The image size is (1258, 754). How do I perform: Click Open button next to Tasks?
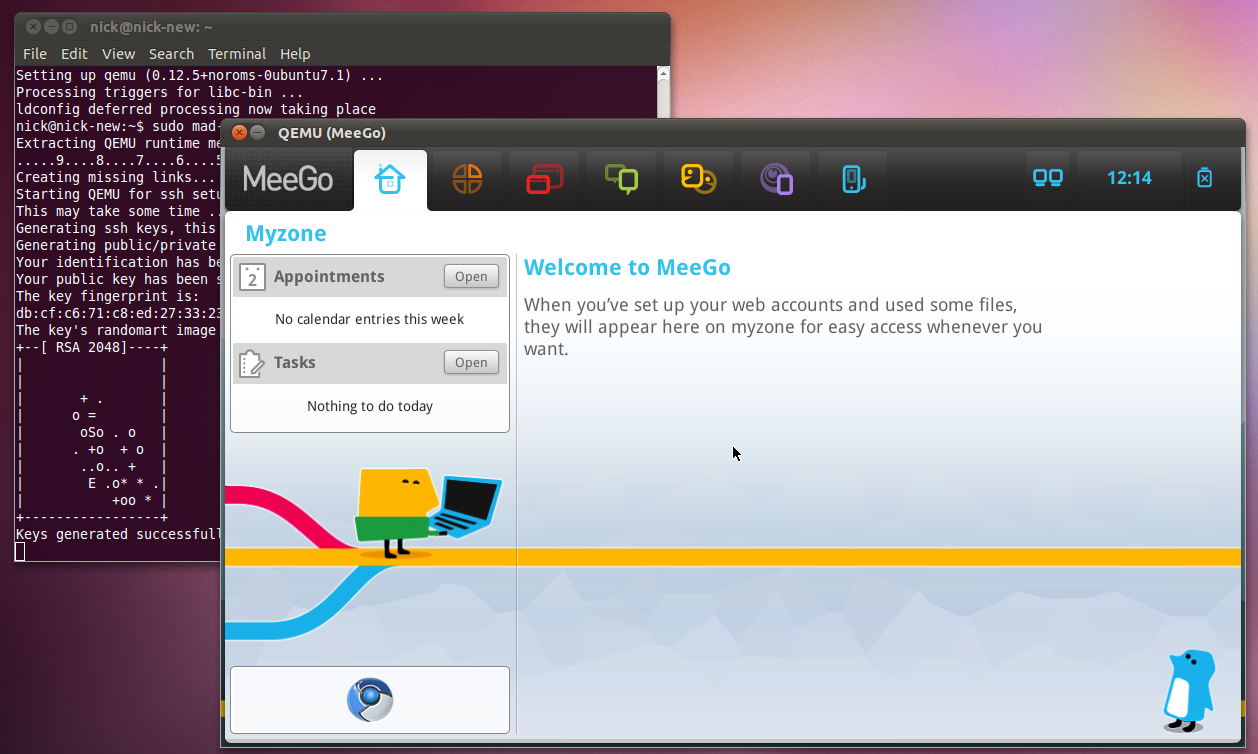[x=471, y=363]
